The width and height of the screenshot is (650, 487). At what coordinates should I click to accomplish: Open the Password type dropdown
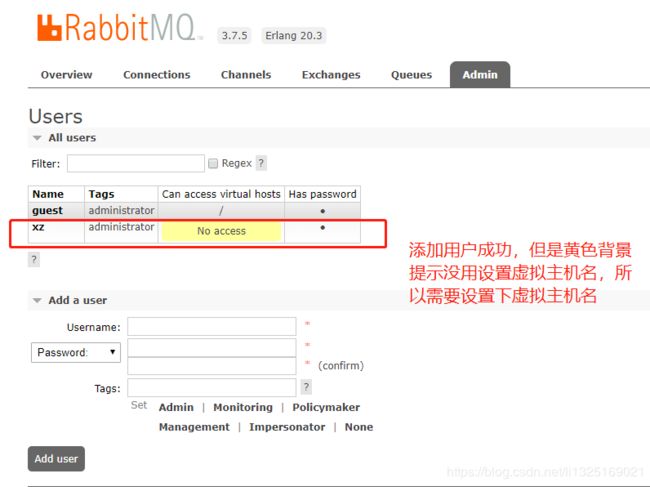click(x=76, y=352)
